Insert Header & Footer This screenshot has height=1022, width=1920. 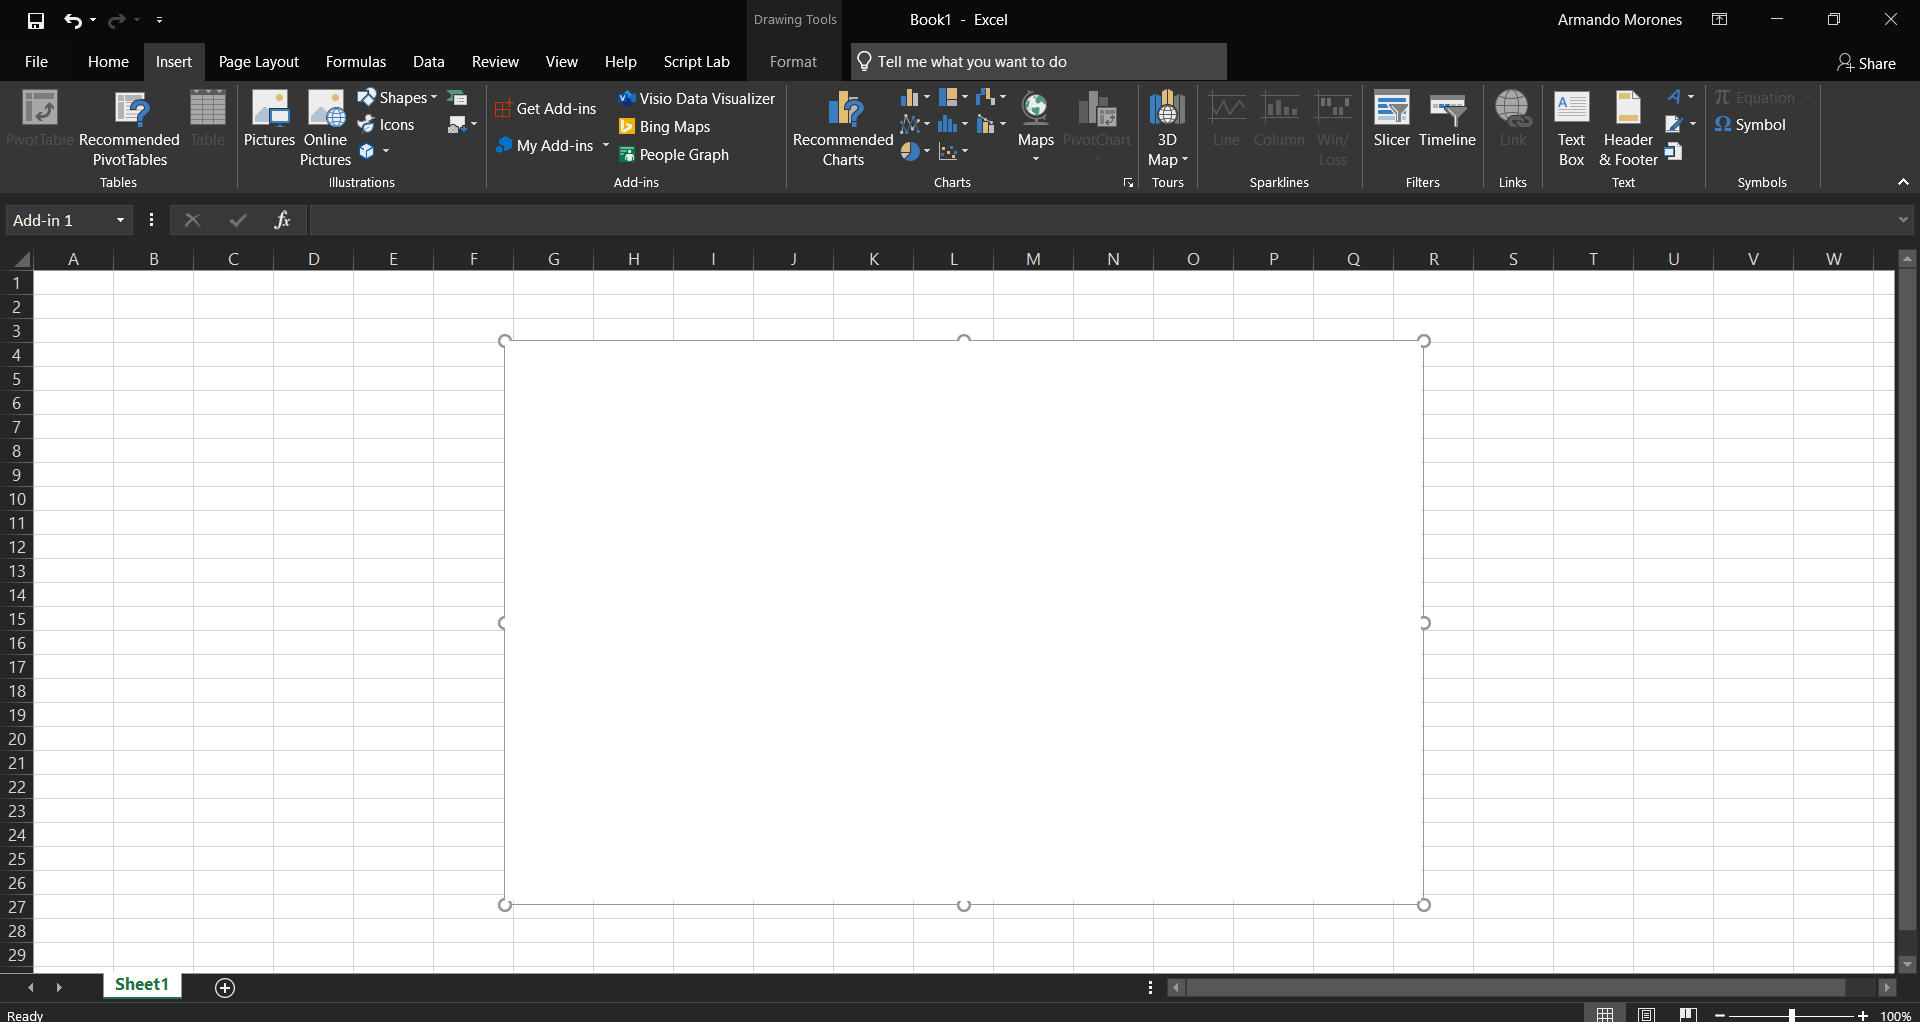coord(1628,128)
